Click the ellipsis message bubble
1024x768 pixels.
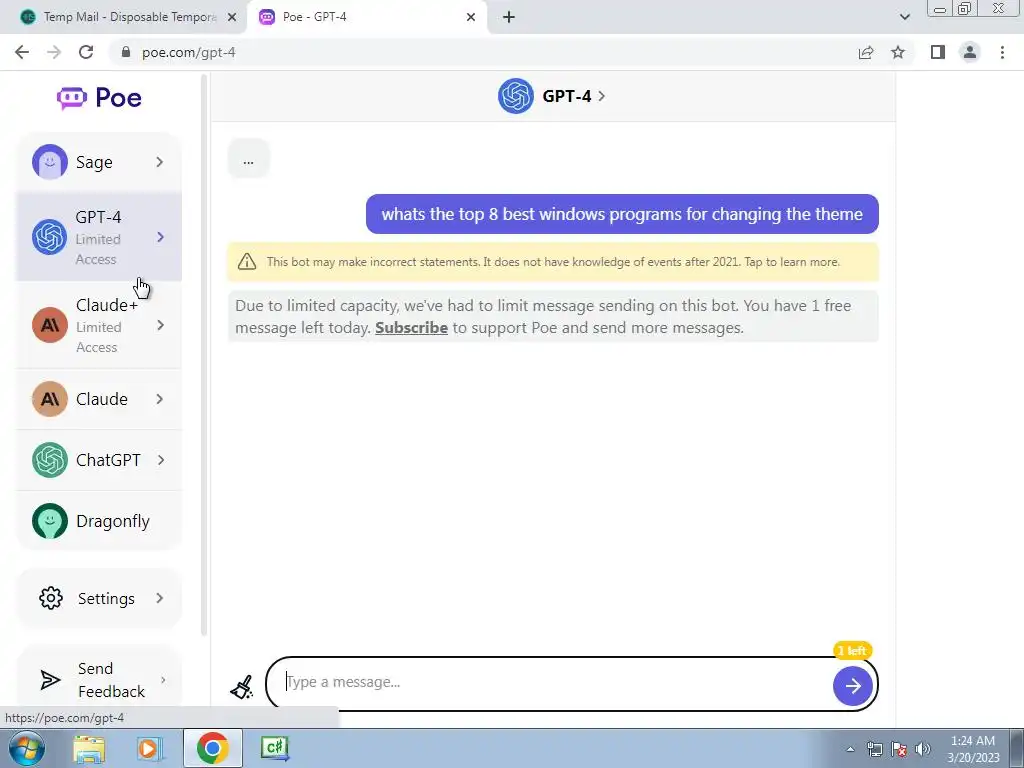[x=248, y=159]
